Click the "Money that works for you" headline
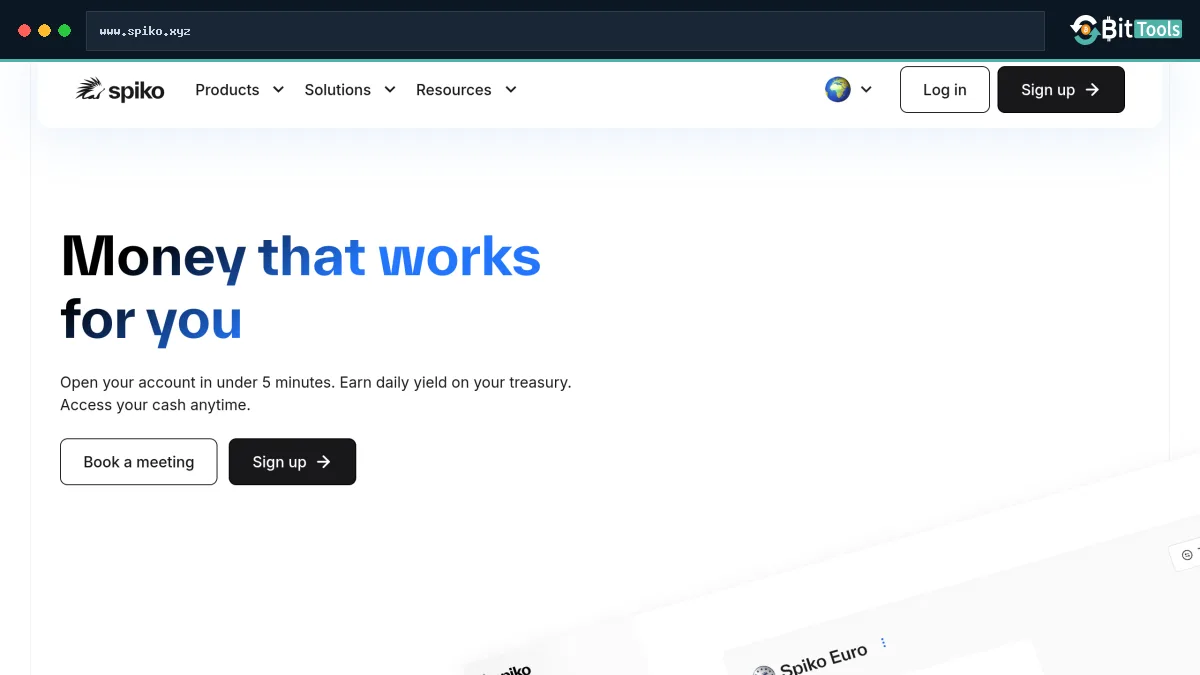The image size is (1200, 675). (x=301, y=288)
